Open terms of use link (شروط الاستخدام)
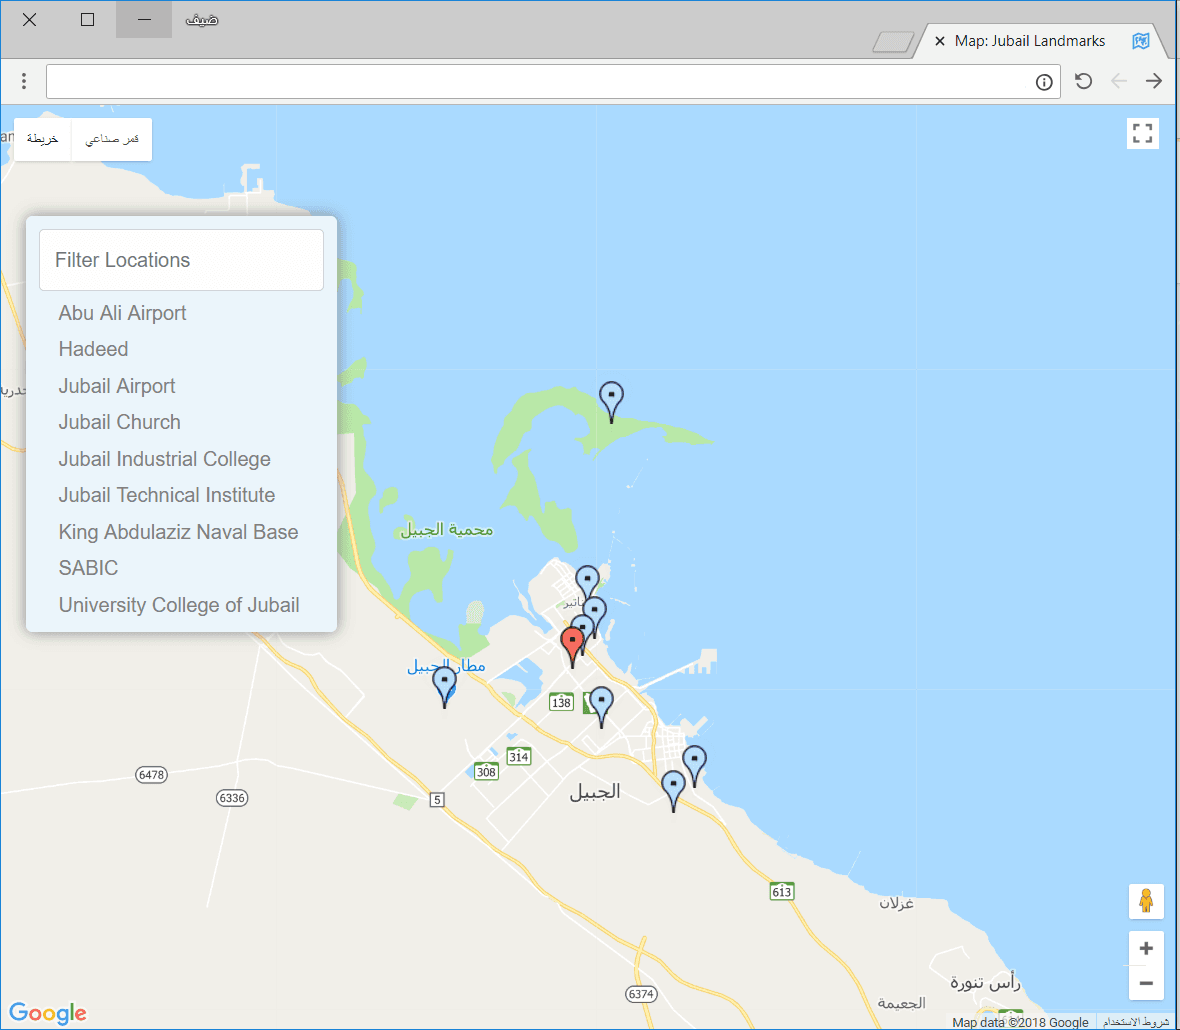The height and width of the screenshot is (1030, 1180). pyautogui.click(x=1136, y=1022)
